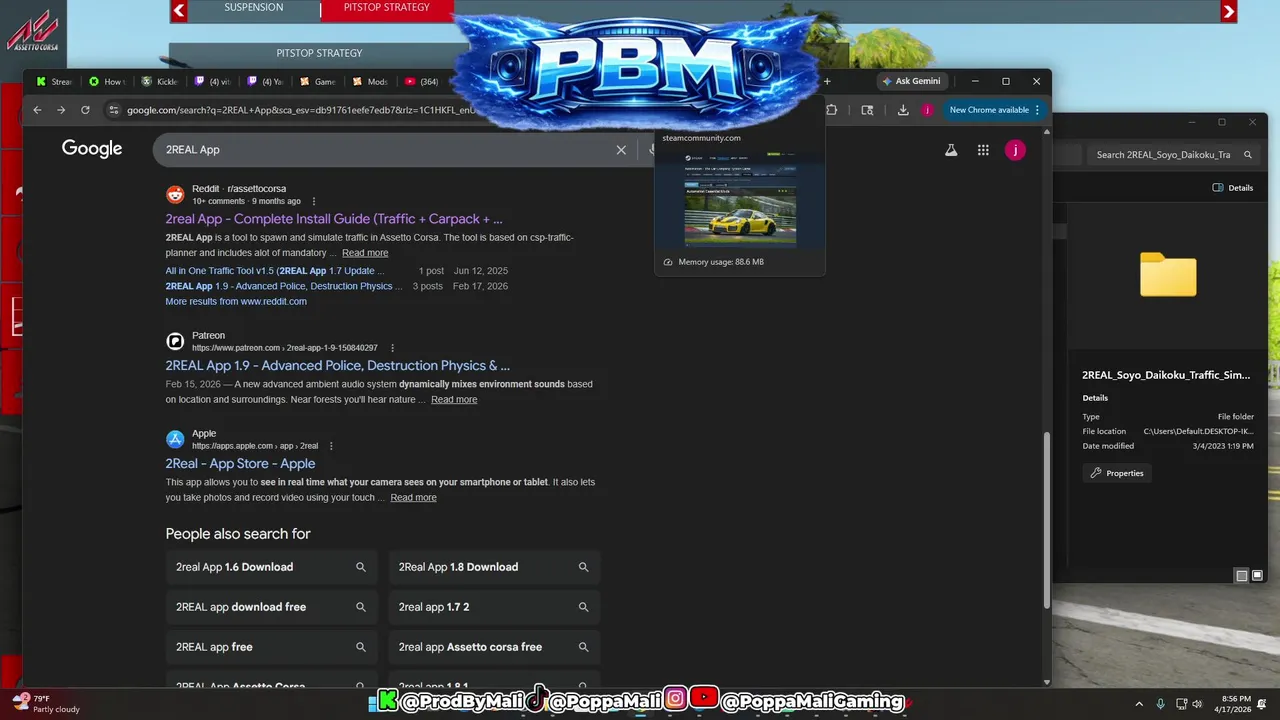Open SUSPENSION tab in Assetto Corsa
Image resolution: width=1280 pixels, height=720 pixels.
click(253, 8)
